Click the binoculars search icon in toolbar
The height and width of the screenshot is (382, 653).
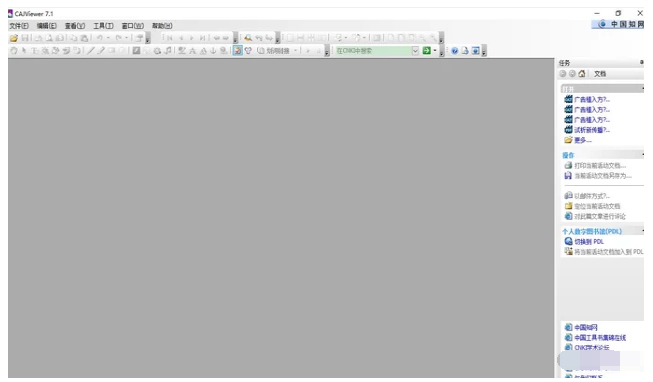248,38
